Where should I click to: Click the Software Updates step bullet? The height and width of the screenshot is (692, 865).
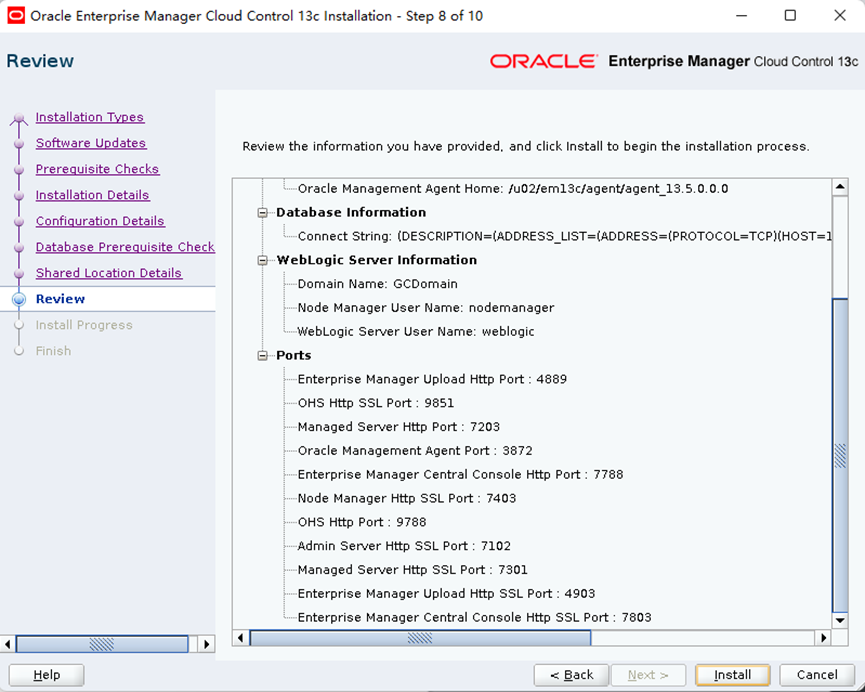point(19,143)
